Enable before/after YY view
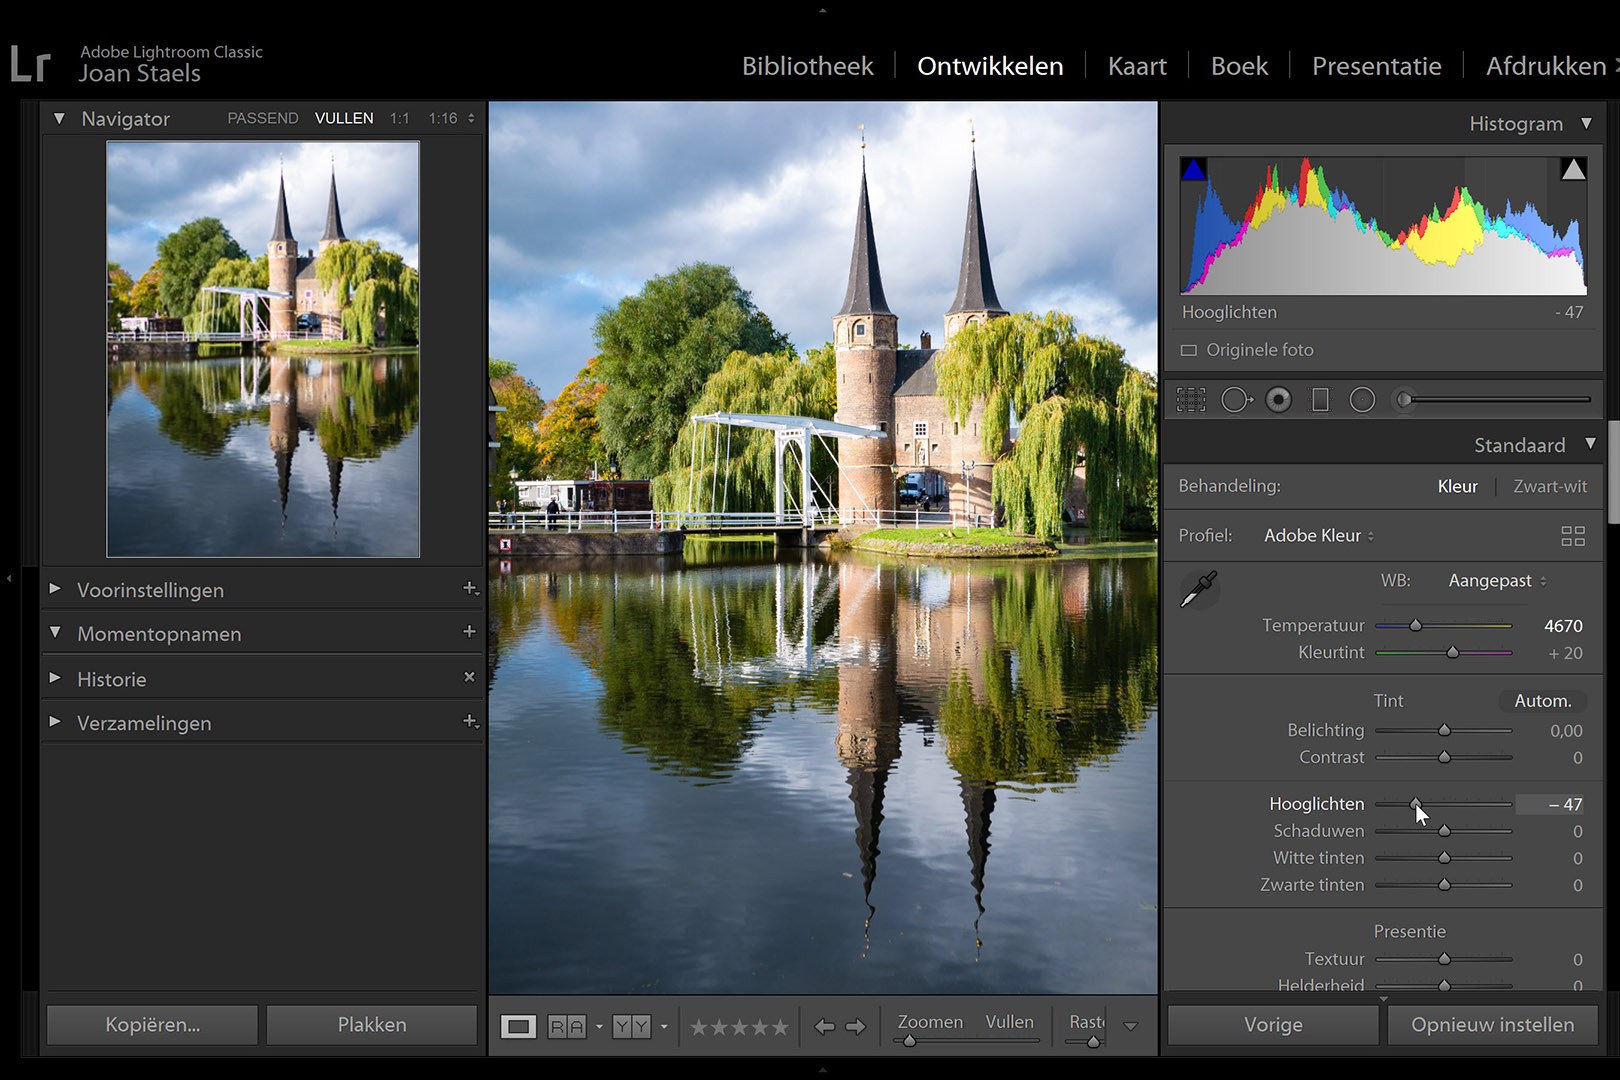The width and height of the screenshot is (1620, 1080). coord(631,1026)
